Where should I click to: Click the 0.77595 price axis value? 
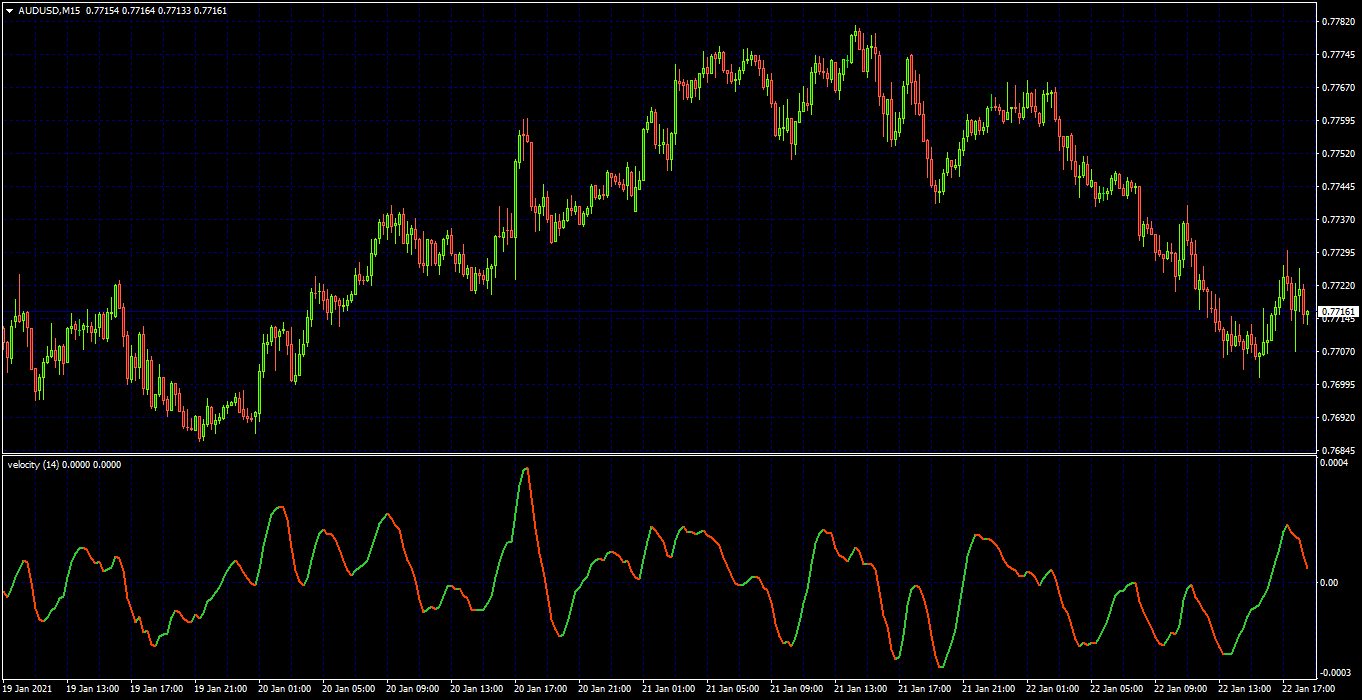1338,120
